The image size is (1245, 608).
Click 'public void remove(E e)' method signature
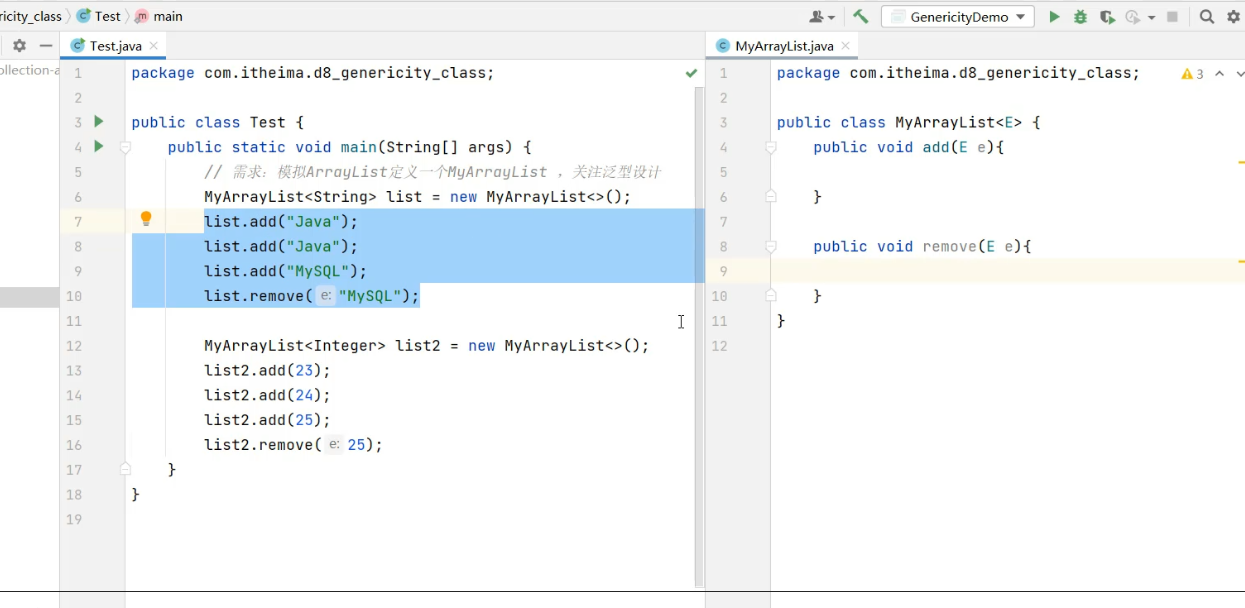coord(922,246)
